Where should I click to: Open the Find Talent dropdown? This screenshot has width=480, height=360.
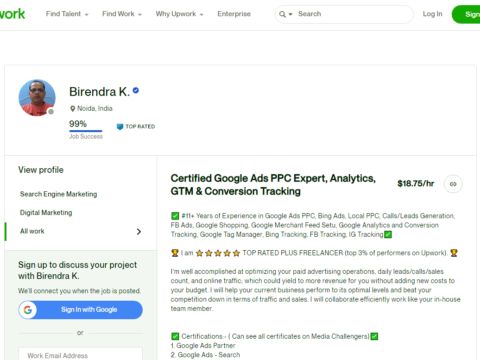tap(67, 14)
